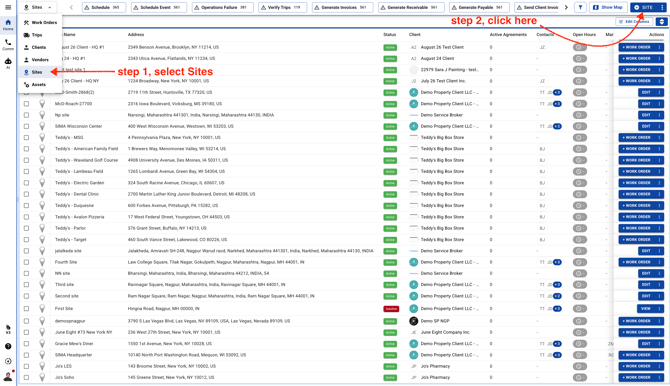Image resolution: width=670 pixels, height=386 pixels.
Task: Open the hamburger main menu
Action: point(8,7)
